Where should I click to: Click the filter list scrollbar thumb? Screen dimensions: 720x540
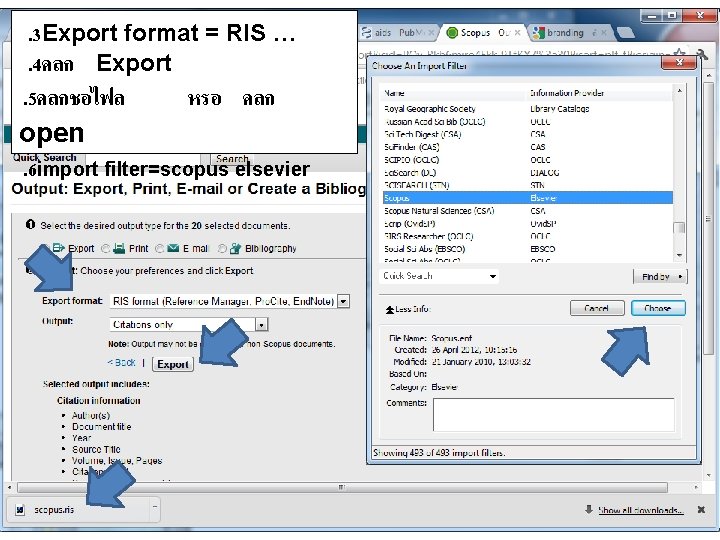pyautogui.click(x=679, y=228)
